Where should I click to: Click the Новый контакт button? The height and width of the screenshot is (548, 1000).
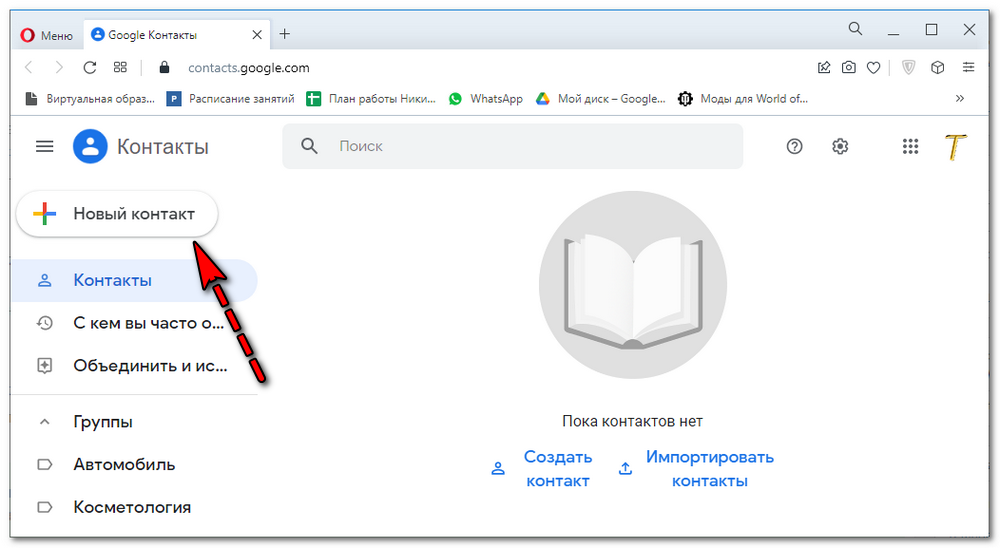click(117, 214)
